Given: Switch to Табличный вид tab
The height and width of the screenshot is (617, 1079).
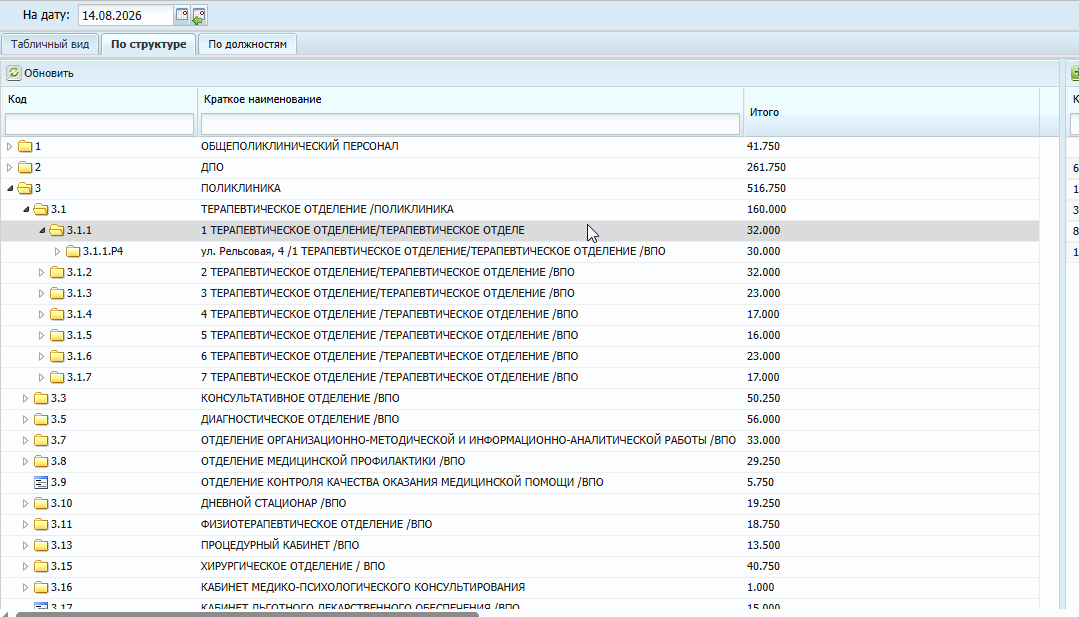Looking at the screenshot, I should 50,44.
